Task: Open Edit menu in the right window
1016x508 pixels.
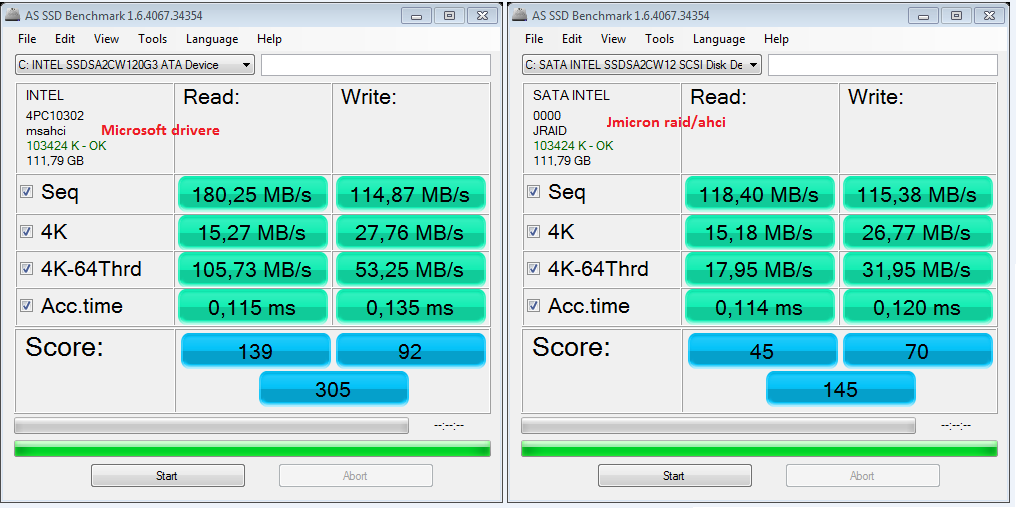Action: 572,39
